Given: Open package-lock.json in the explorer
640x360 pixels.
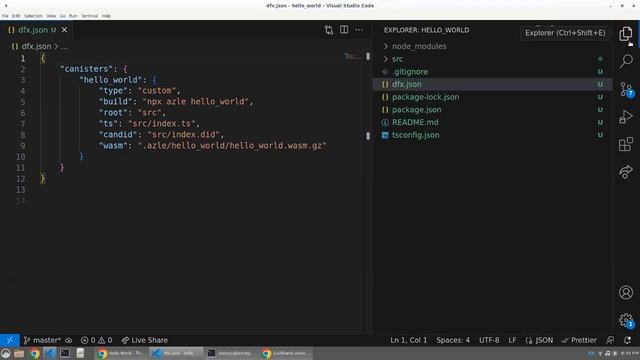Looking at the screenshot, I should [x=492, y=97].
